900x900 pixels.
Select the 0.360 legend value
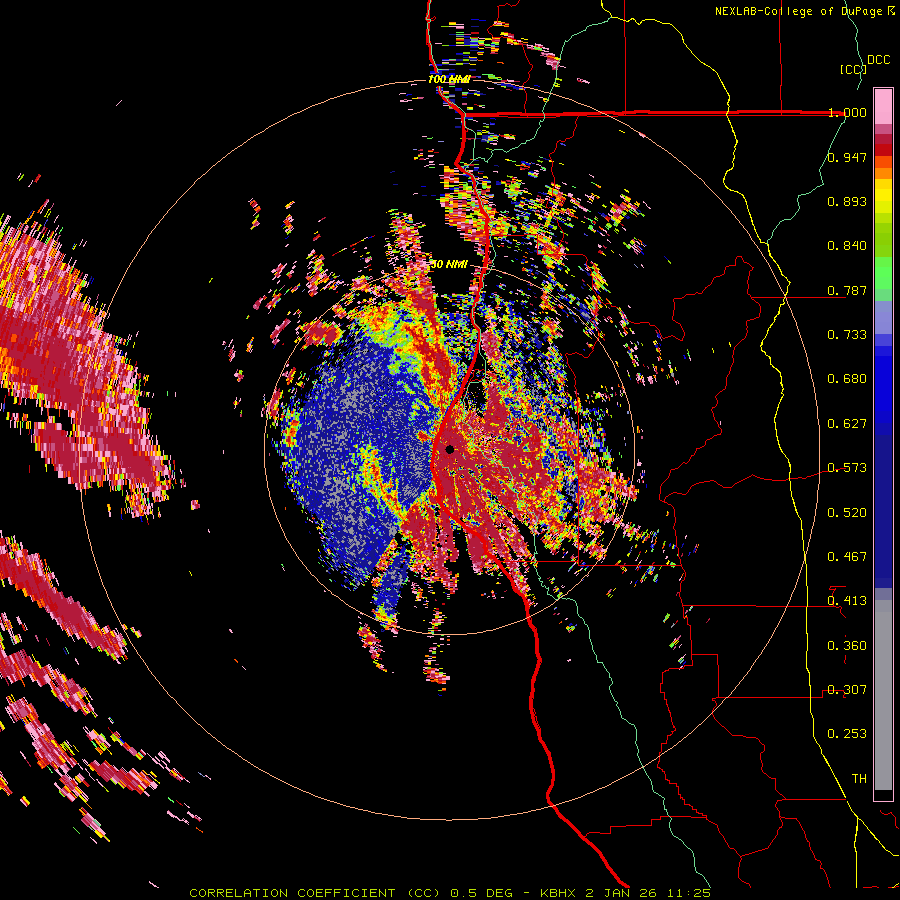(x=847, y=646)
